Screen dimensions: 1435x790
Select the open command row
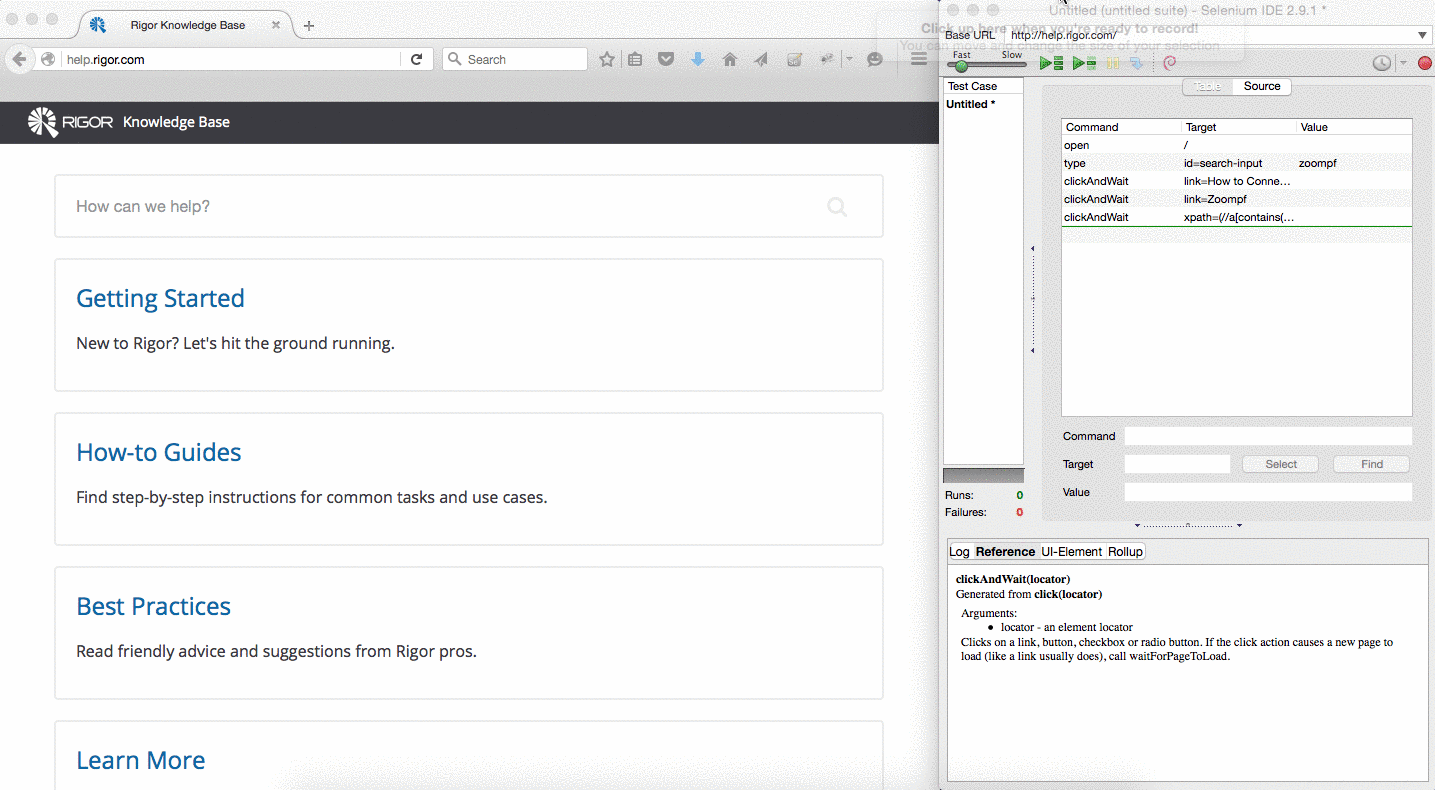click(x=1237, y=145)
